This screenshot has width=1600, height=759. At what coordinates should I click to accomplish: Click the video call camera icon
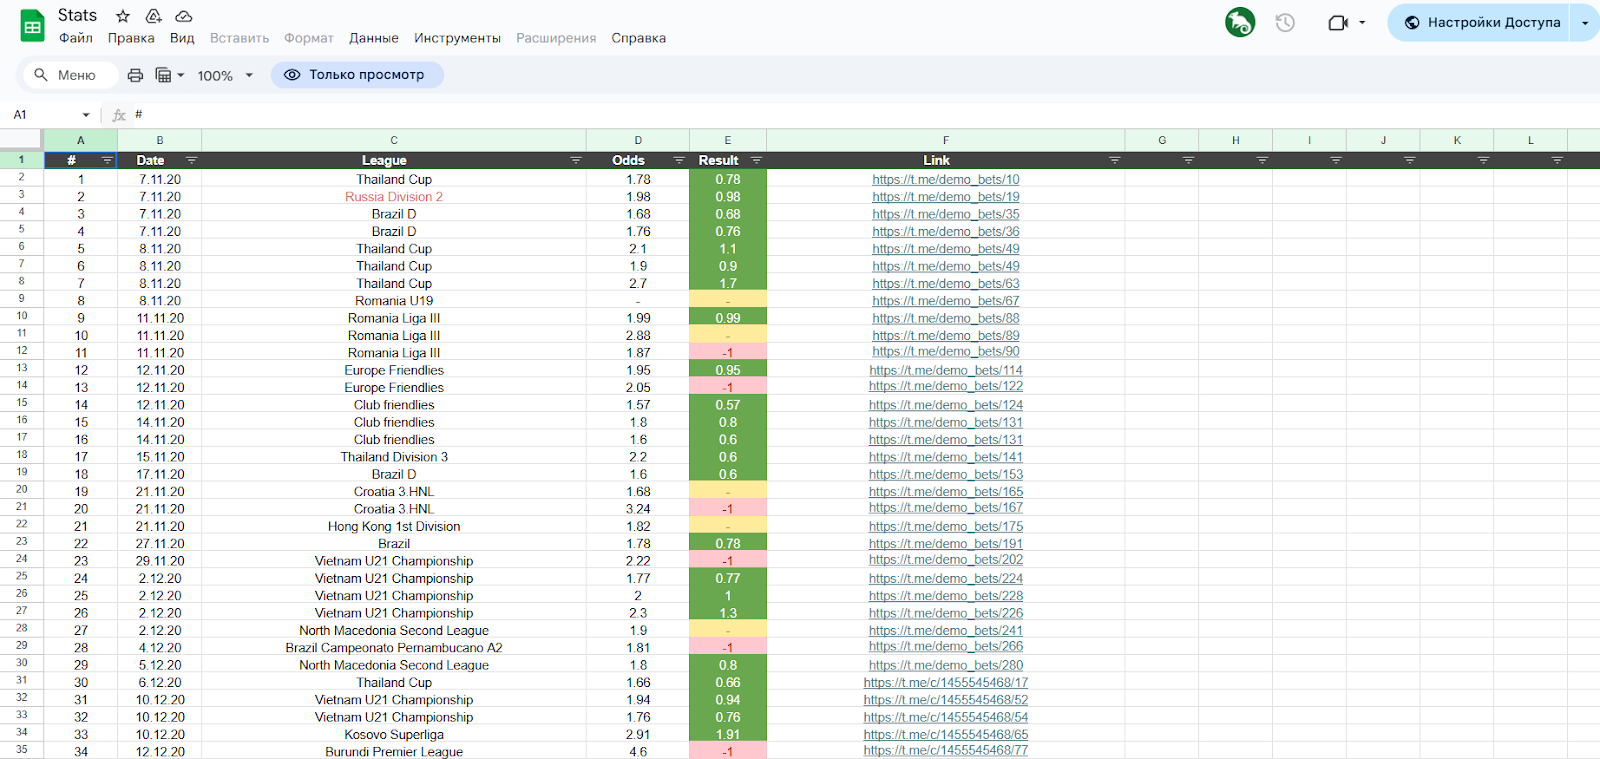coord(1337,22)
